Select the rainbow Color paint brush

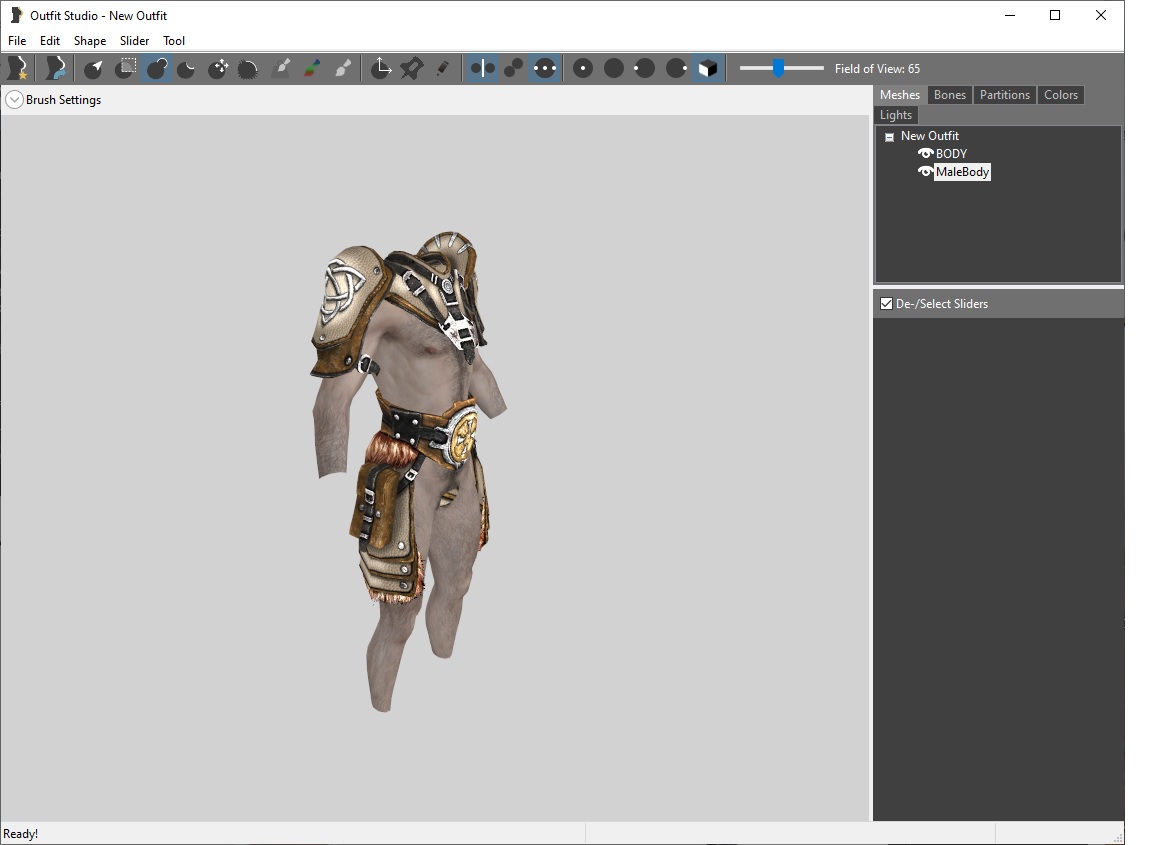(x=312, y=68)
